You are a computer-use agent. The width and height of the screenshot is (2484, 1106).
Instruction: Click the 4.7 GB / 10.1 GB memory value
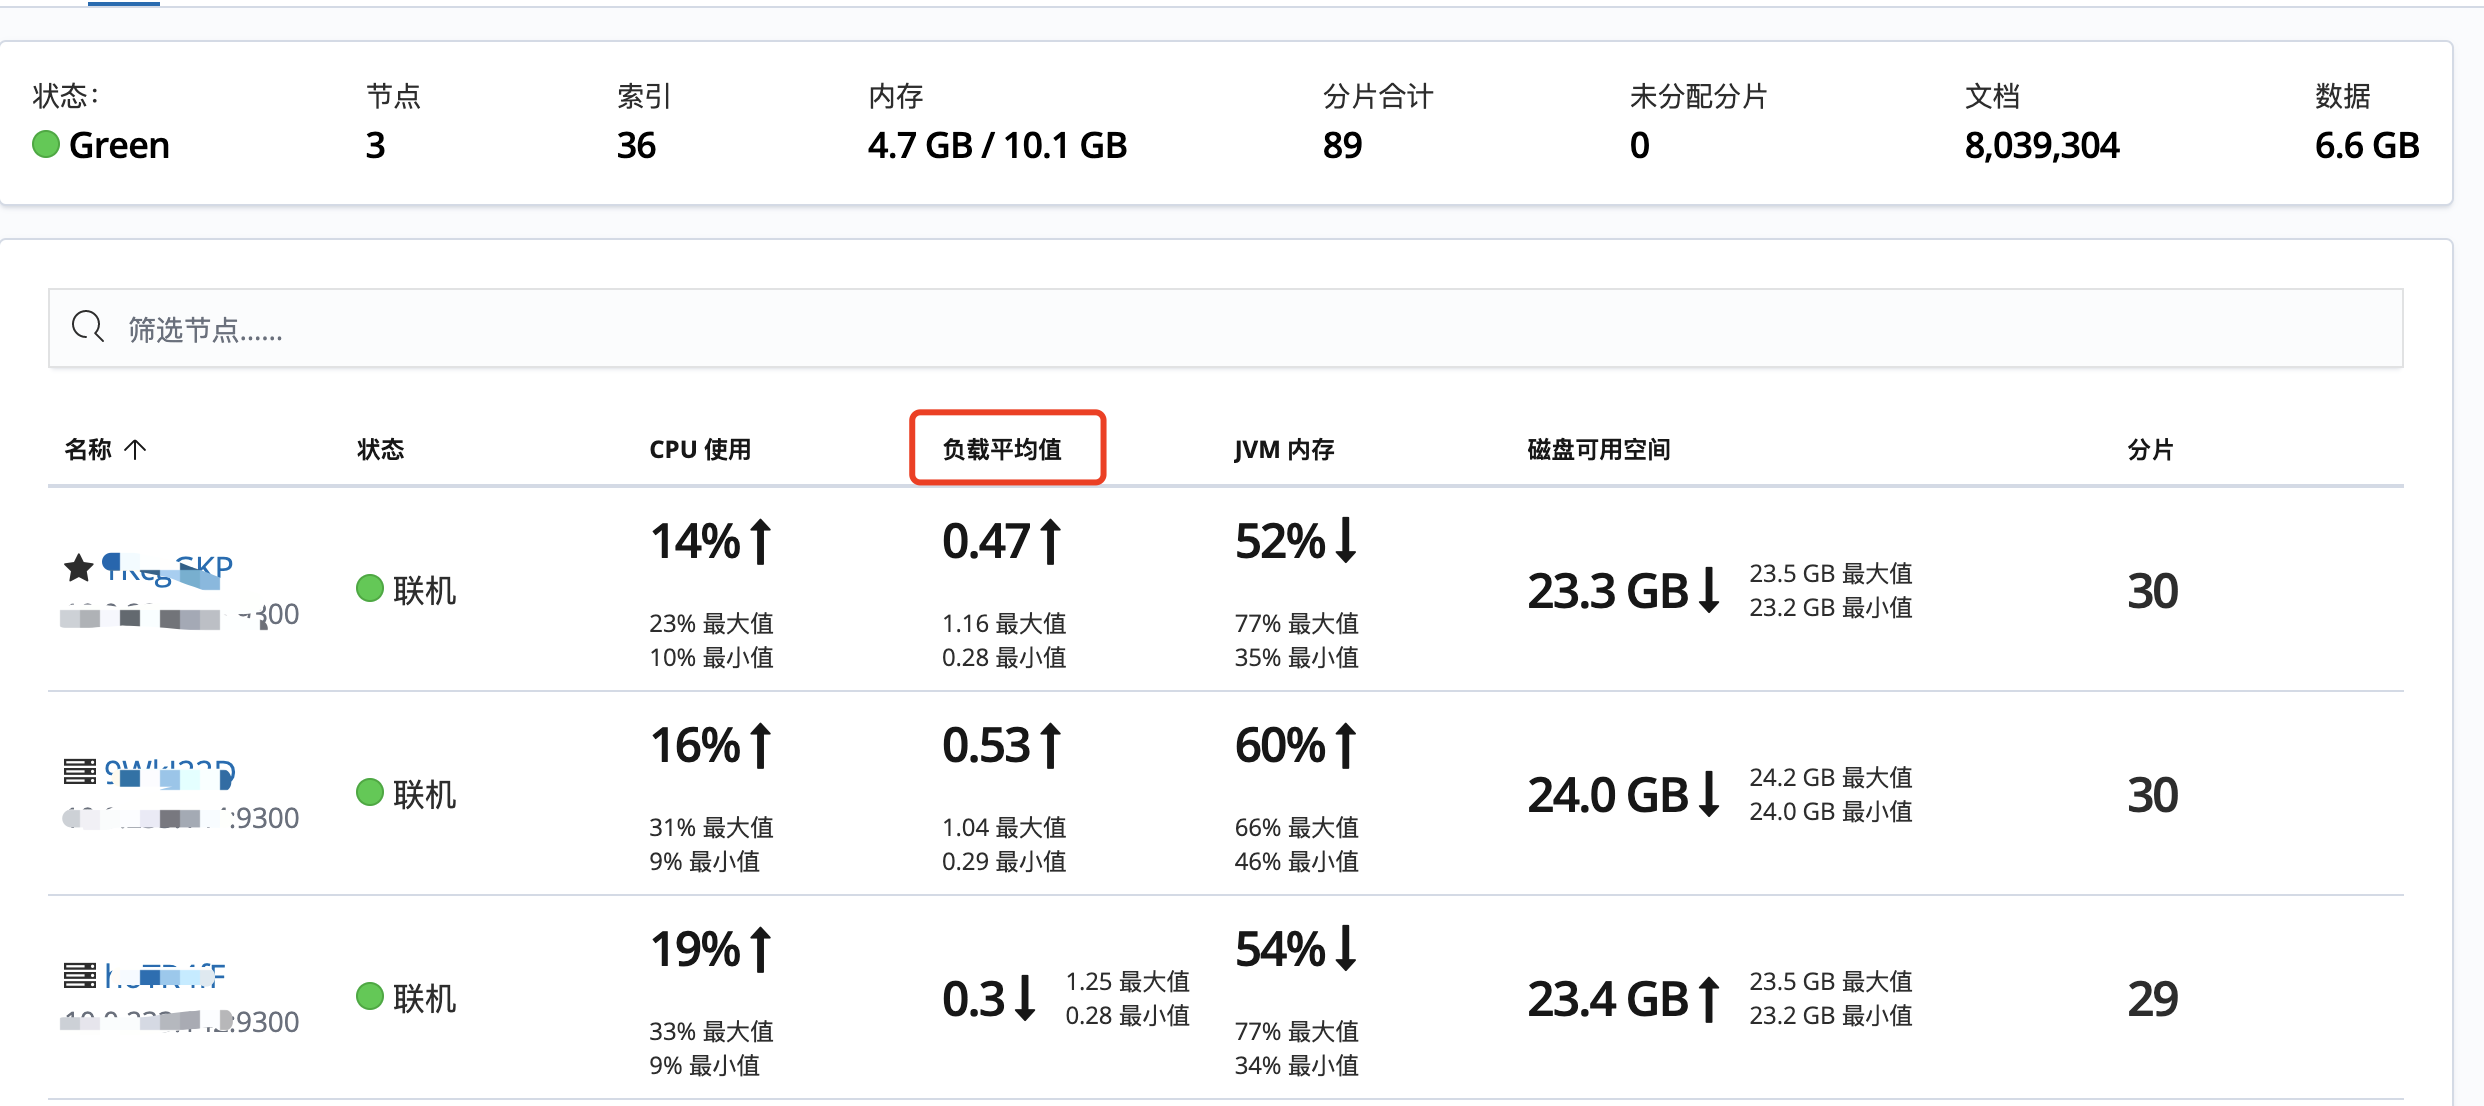point(997,146)
